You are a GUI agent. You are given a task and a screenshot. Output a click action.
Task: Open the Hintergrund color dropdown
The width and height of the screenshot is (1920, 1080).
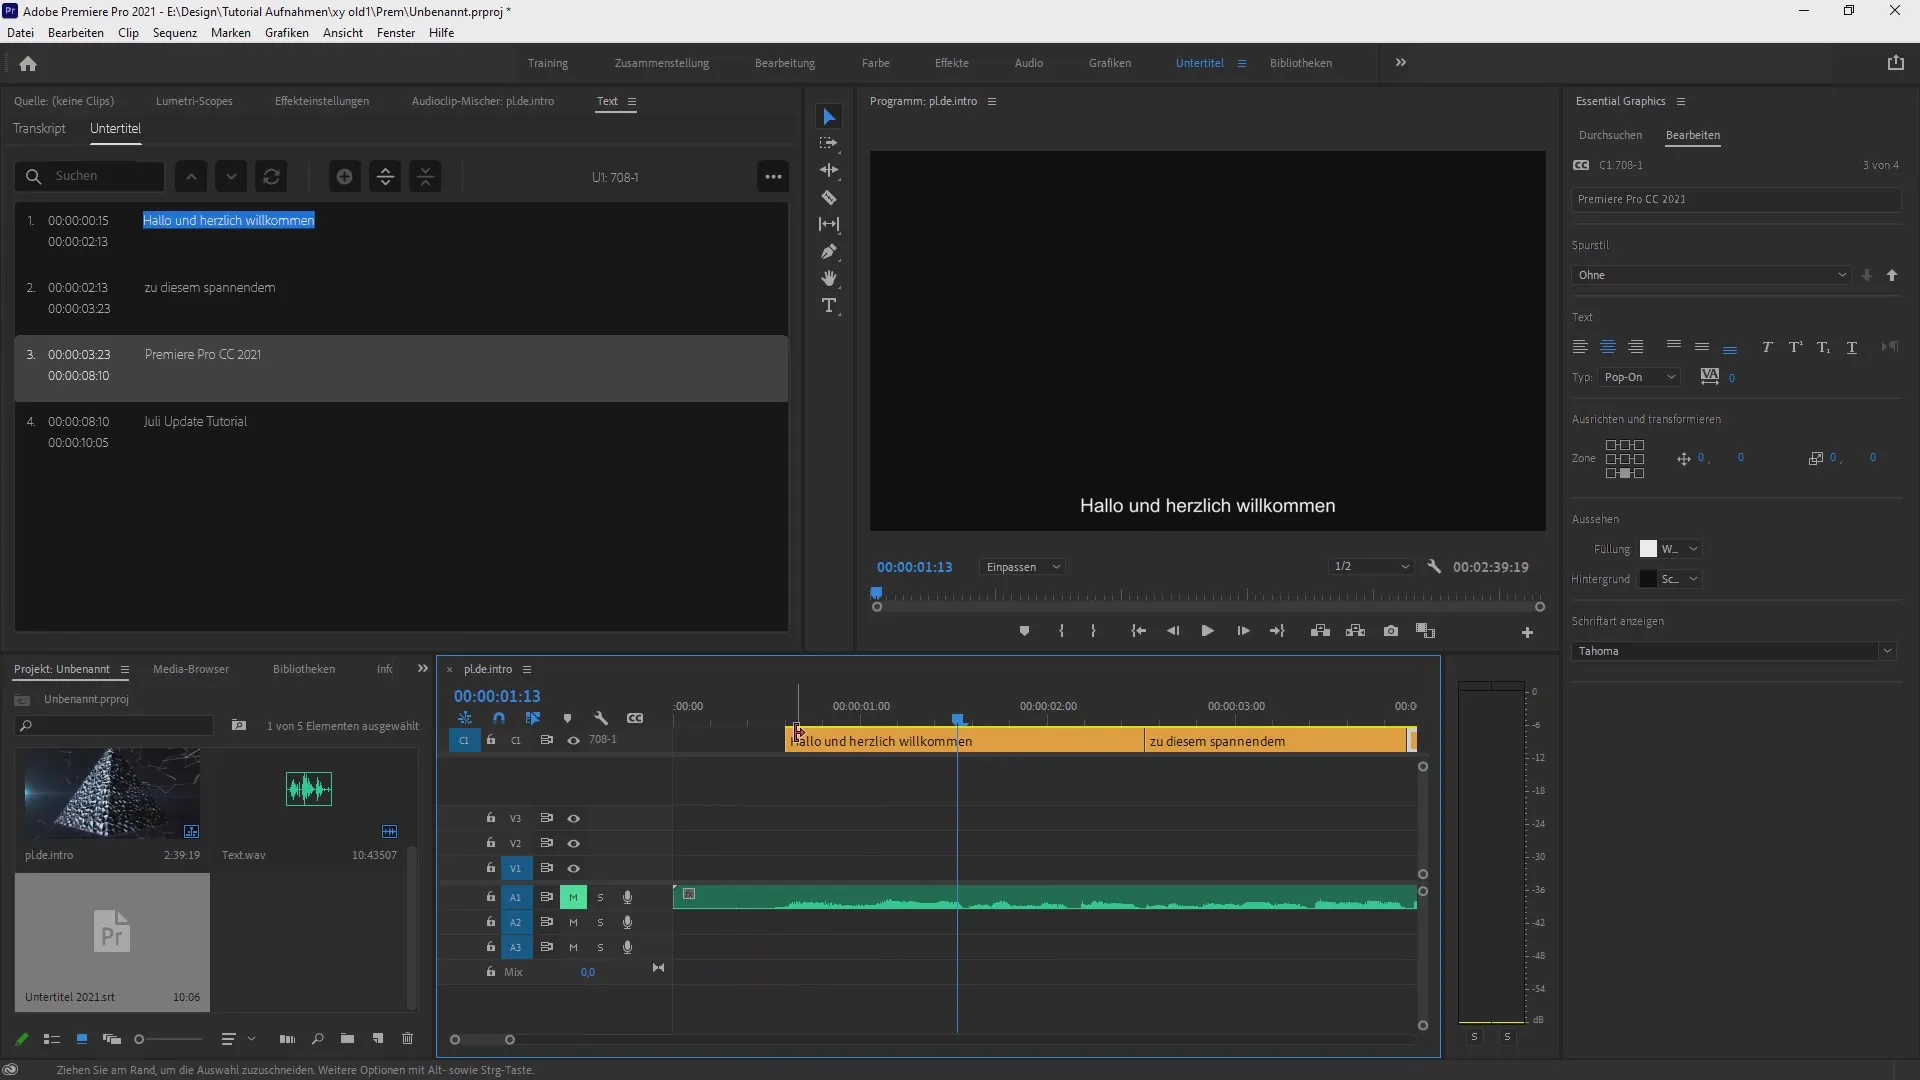pyautogui.click(x=1694, y=579)
